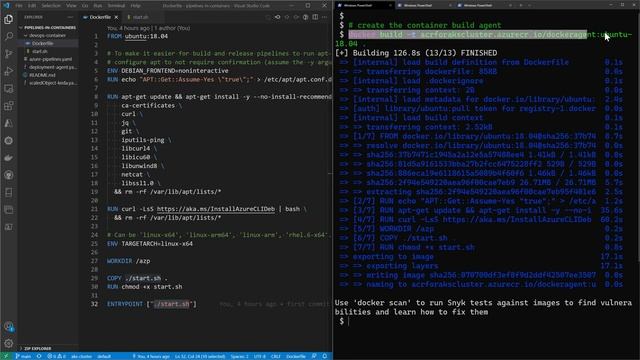
Task: Open the Remote Explorer view
Action: (x=9, y=89)
